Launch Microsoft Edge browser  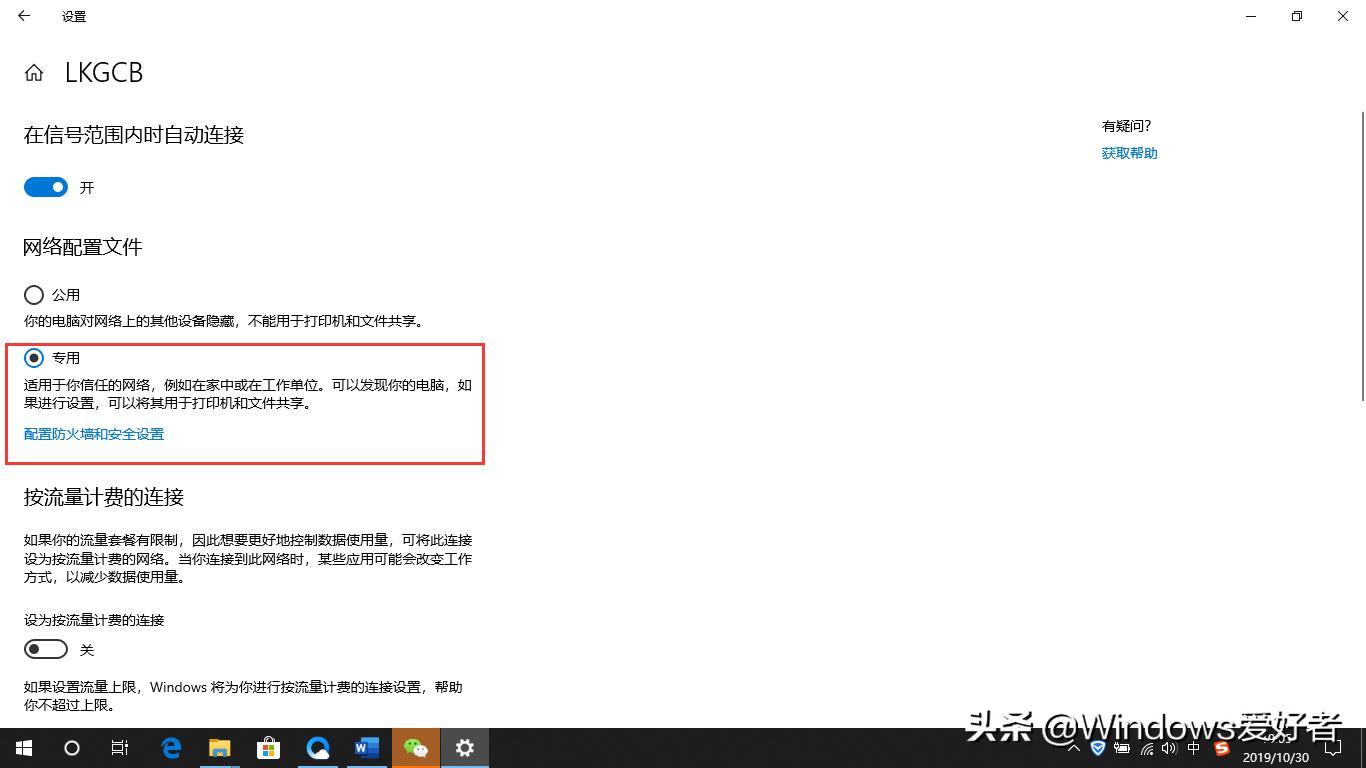tap(170, 747)
